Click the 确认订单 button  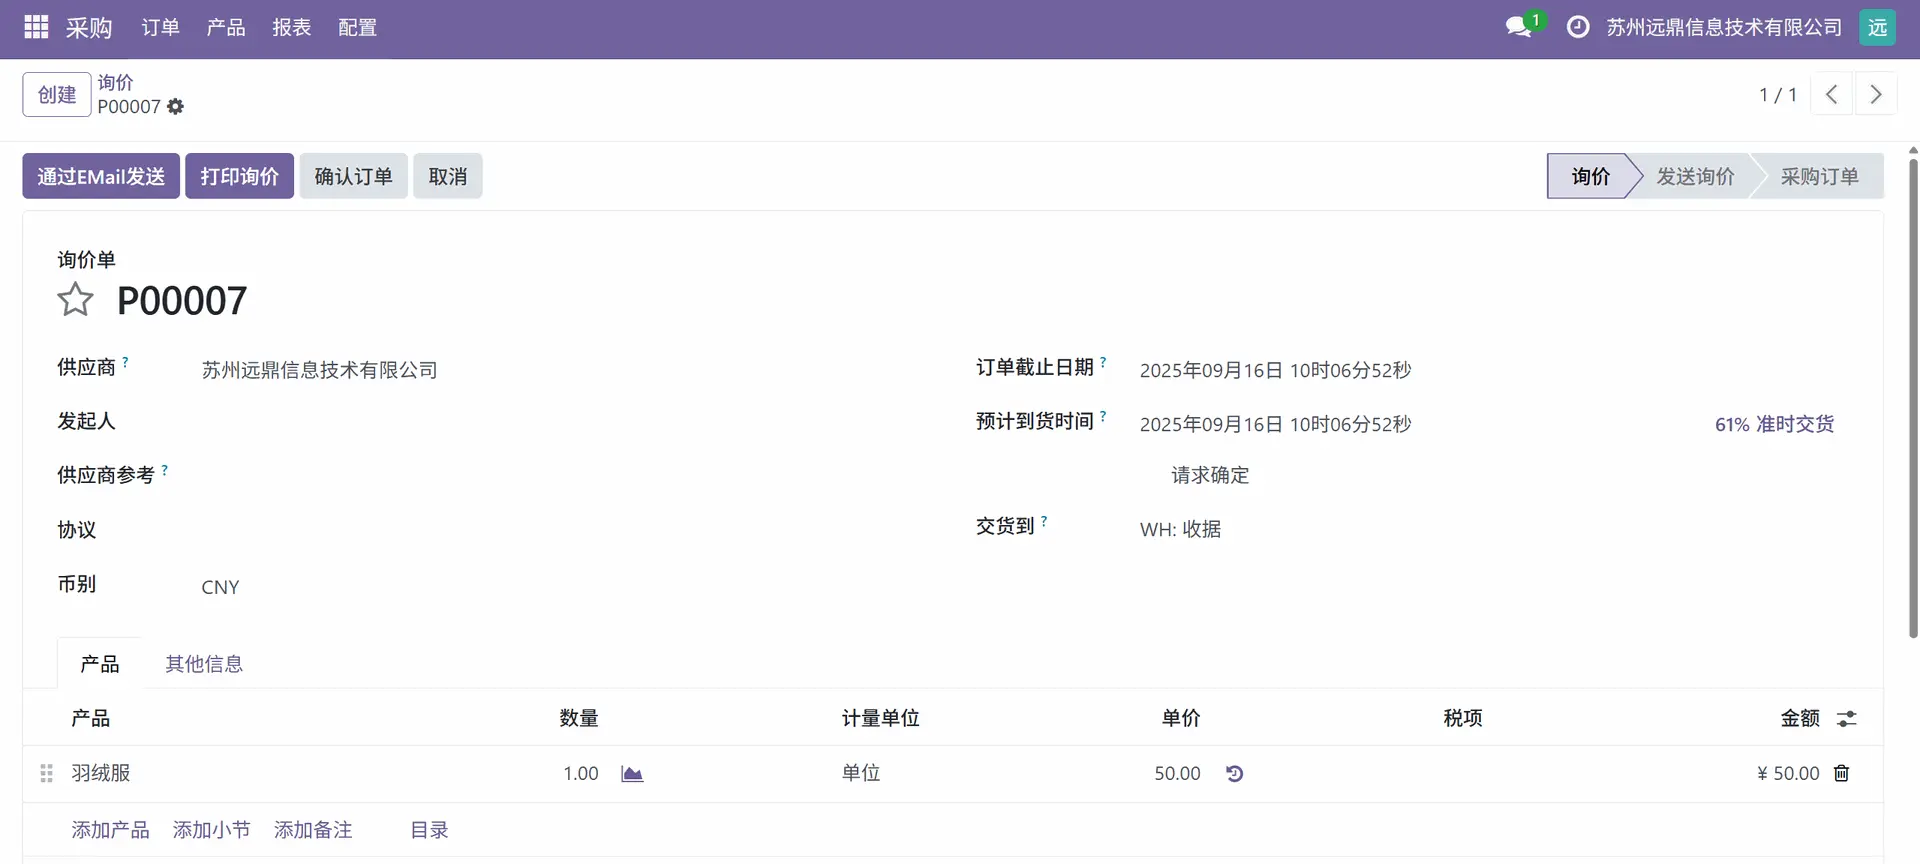[x=353, y=176]
